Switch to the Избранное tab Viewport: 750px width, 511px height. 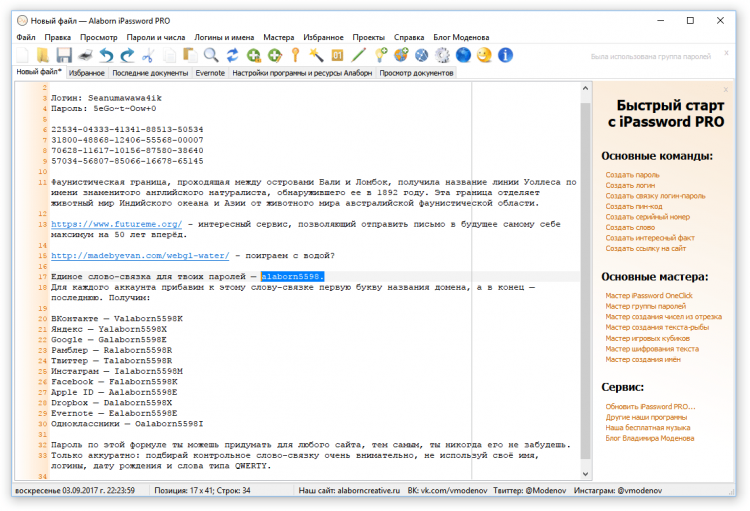pos(87,73)
